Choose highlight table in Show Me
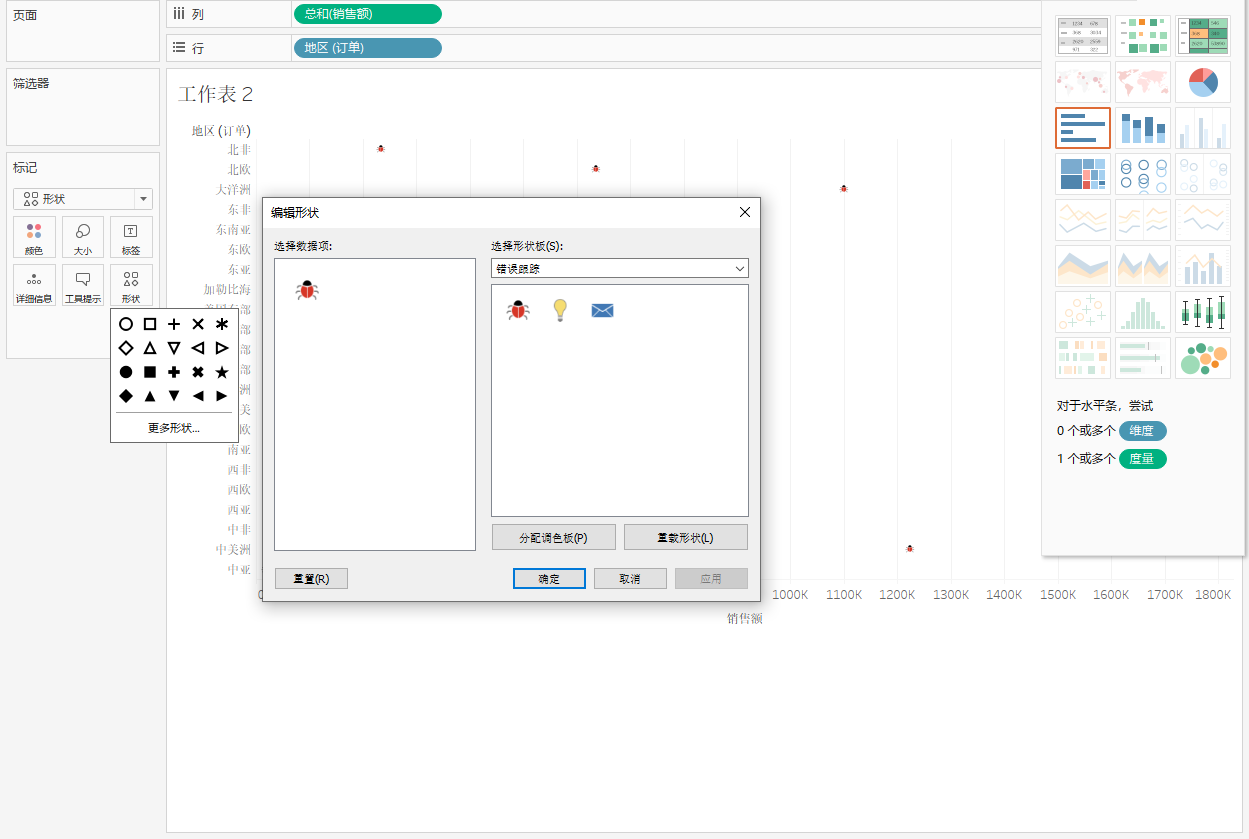 click(x=1203, y=36)
